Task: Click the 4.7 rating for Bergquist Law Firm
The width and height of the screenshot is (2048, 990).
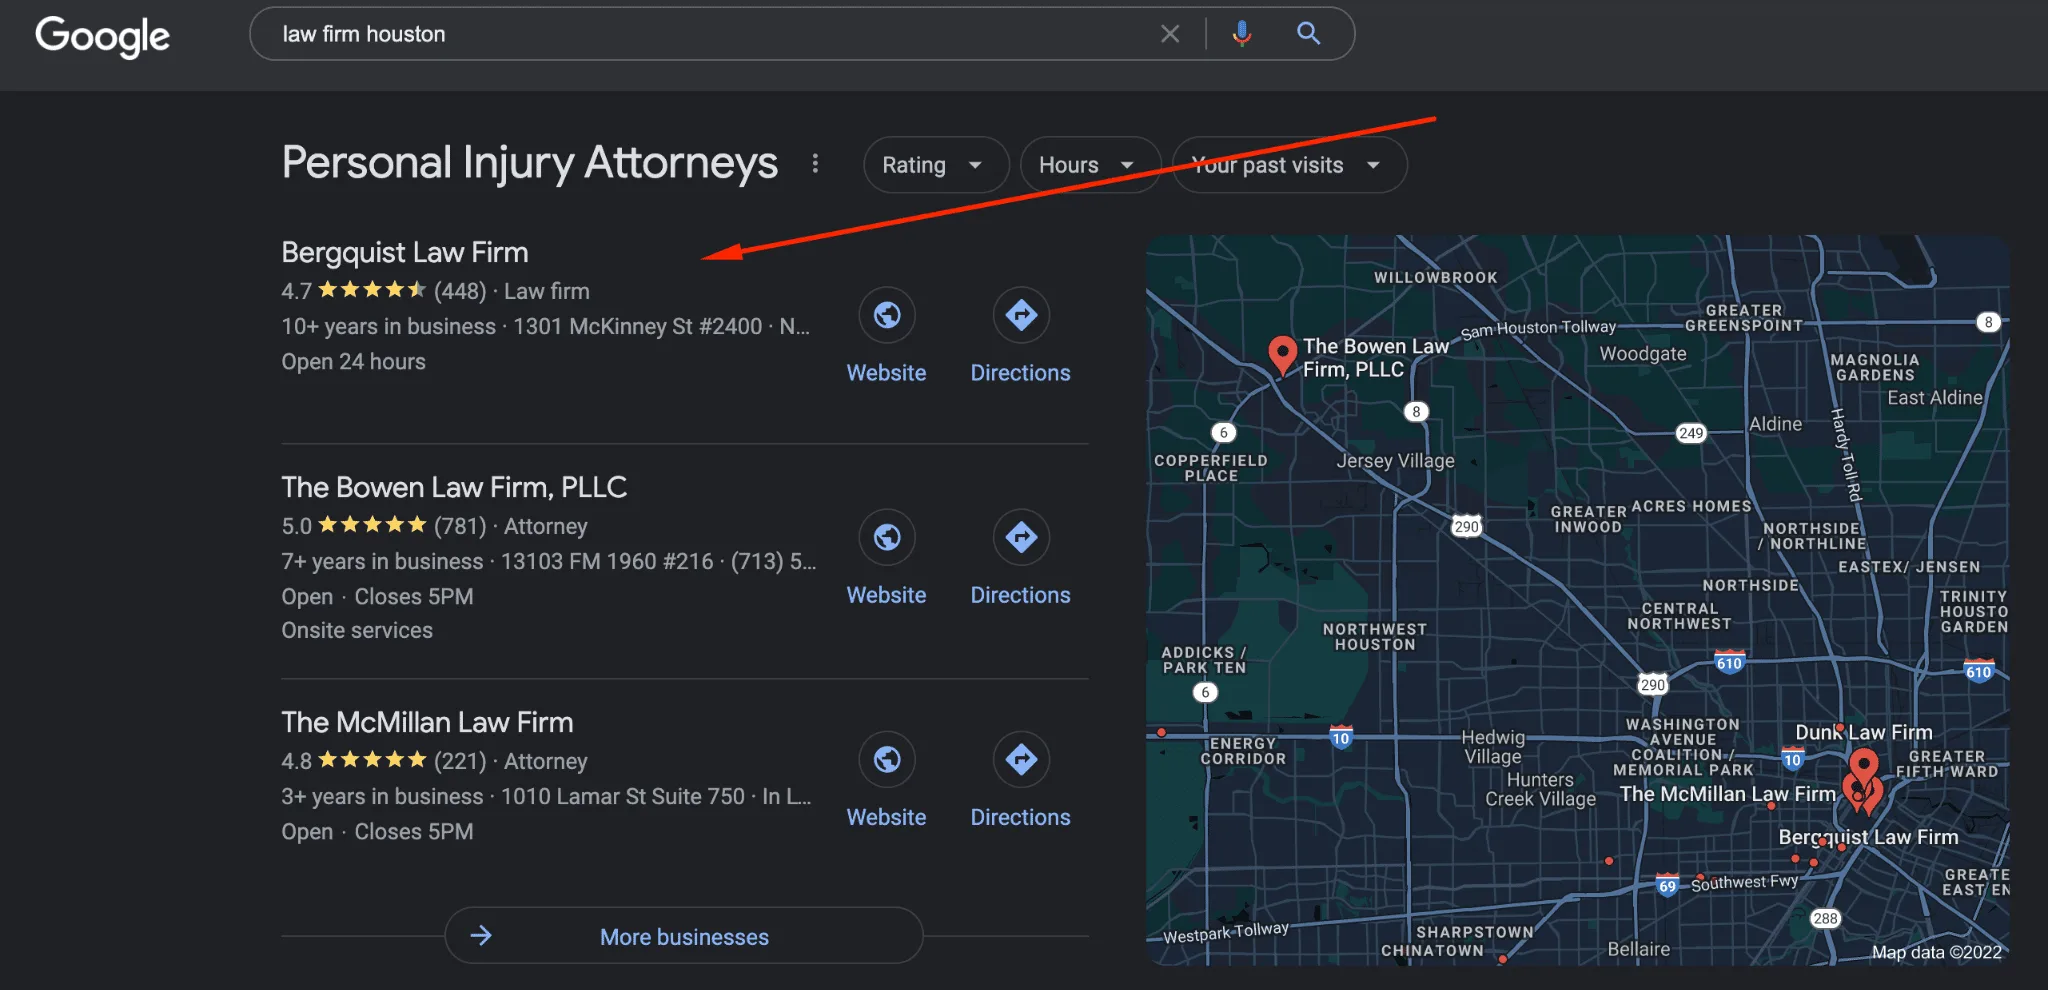Action: tap(296, 291)
